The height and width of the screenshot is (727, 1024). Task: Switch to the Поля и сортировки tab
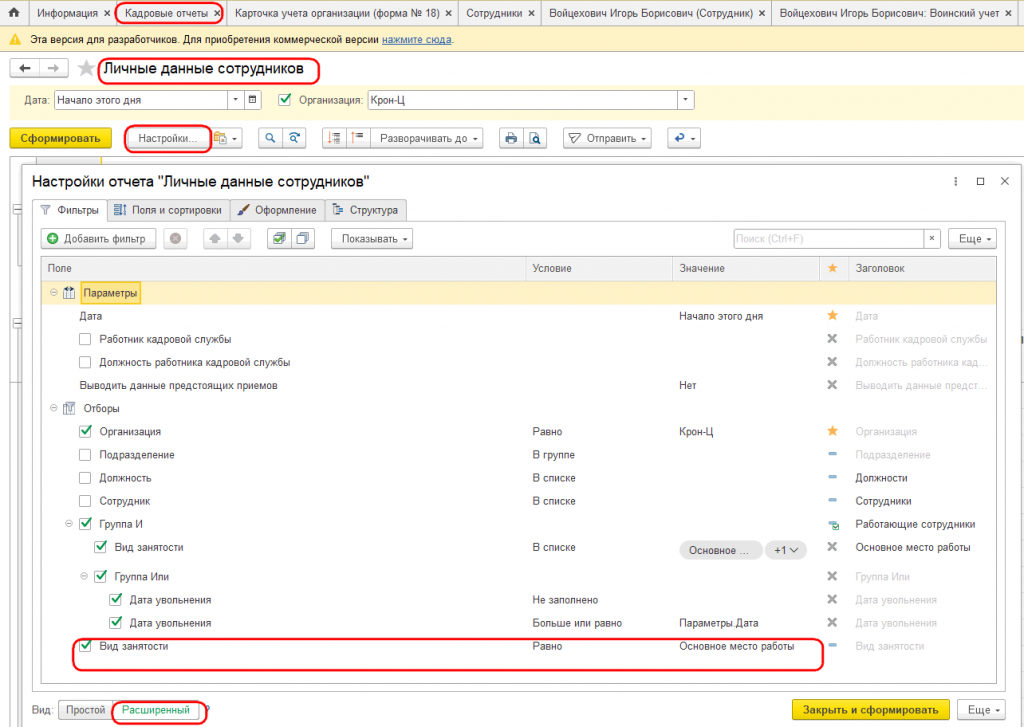click(x=168, y=210)
